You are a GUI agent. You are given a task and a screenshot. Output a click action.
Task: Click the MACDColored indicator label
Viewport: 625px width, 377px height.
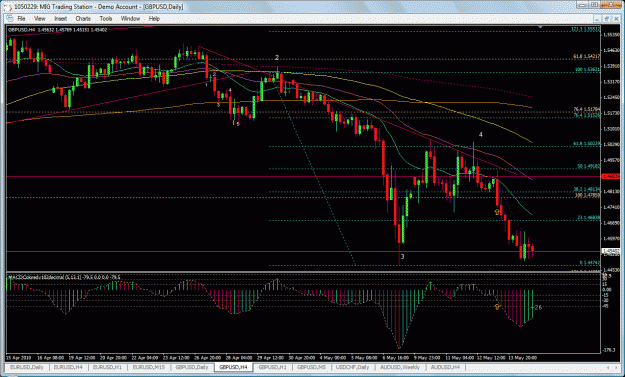coord(64,277)
